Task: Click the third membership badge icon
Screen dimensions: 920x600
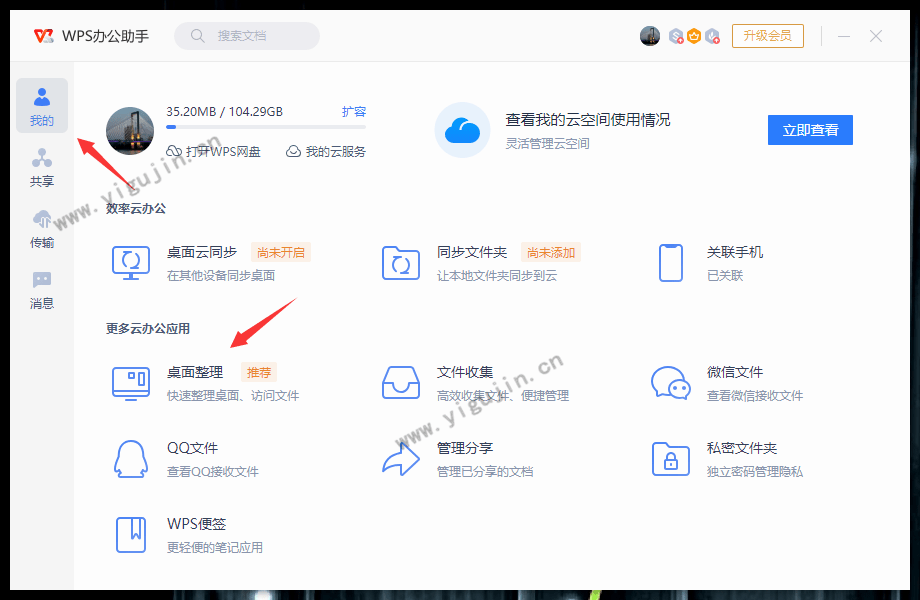Action: point(712,36)
